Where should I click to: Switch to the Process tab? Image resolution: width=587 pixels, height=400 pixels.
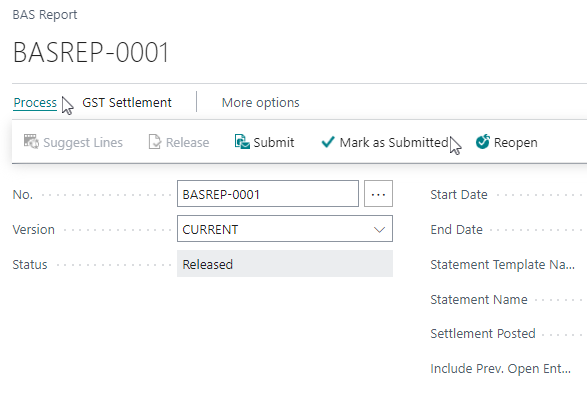click(x=35, y=103)
